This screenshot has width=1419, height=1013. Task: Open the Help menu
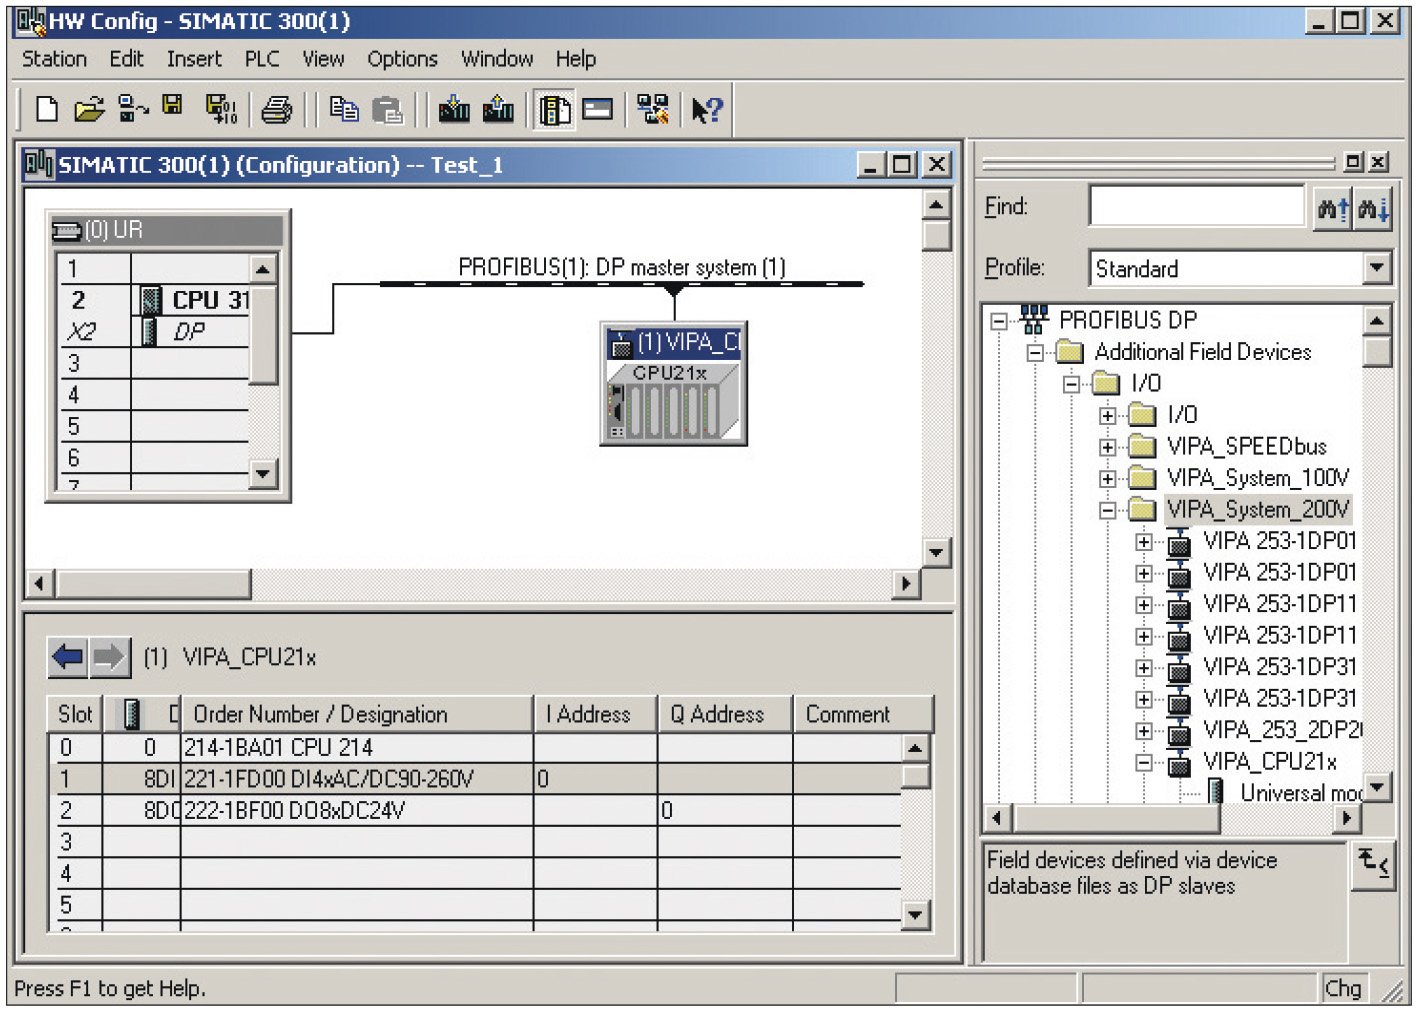pyautogui.click(x=576, y=59)
